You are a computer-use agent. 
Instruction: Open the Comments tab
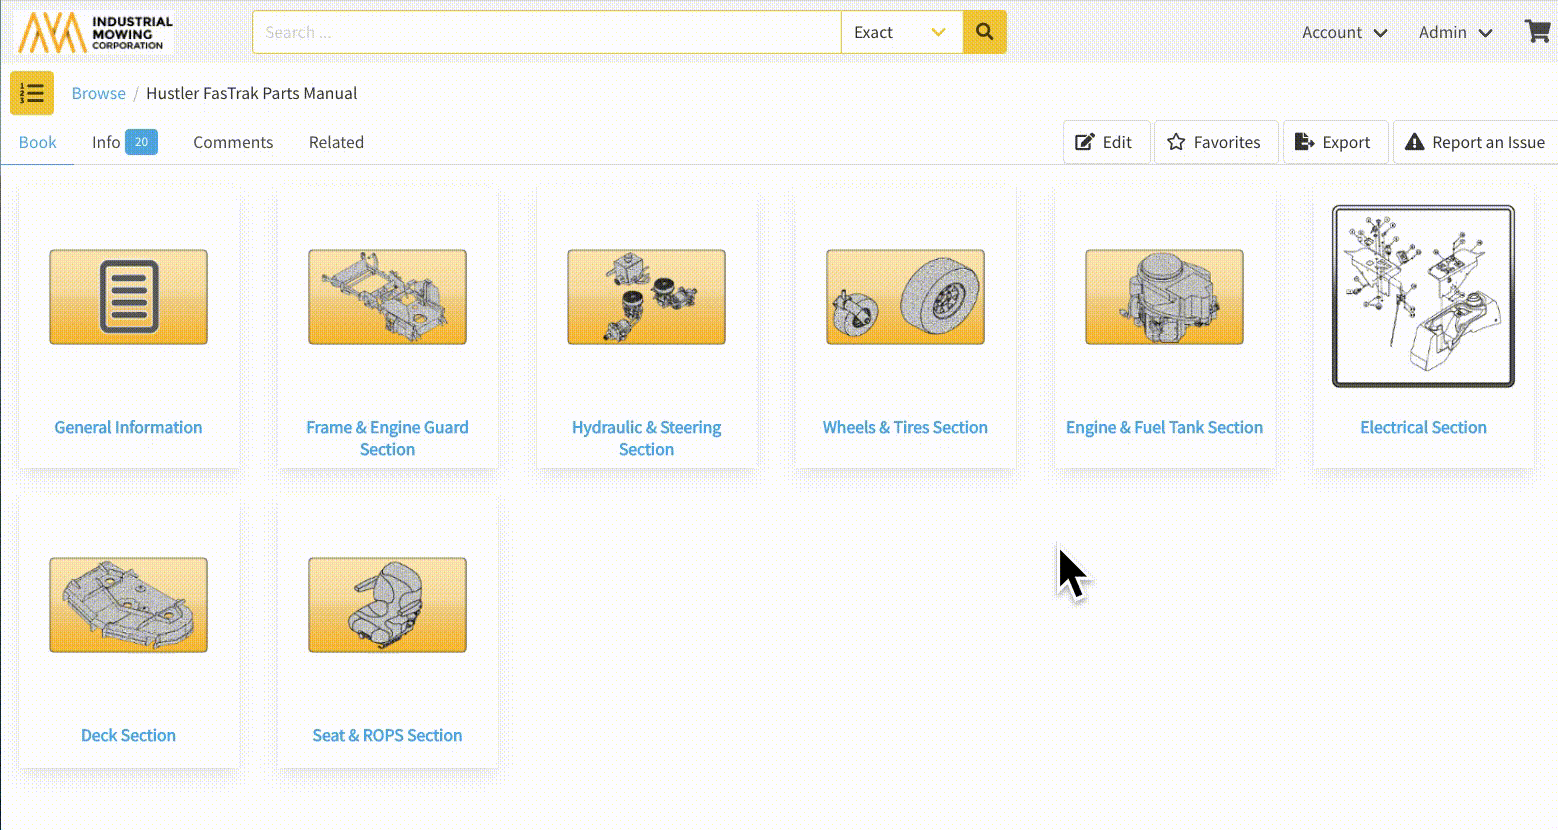(x=233, y=142)
